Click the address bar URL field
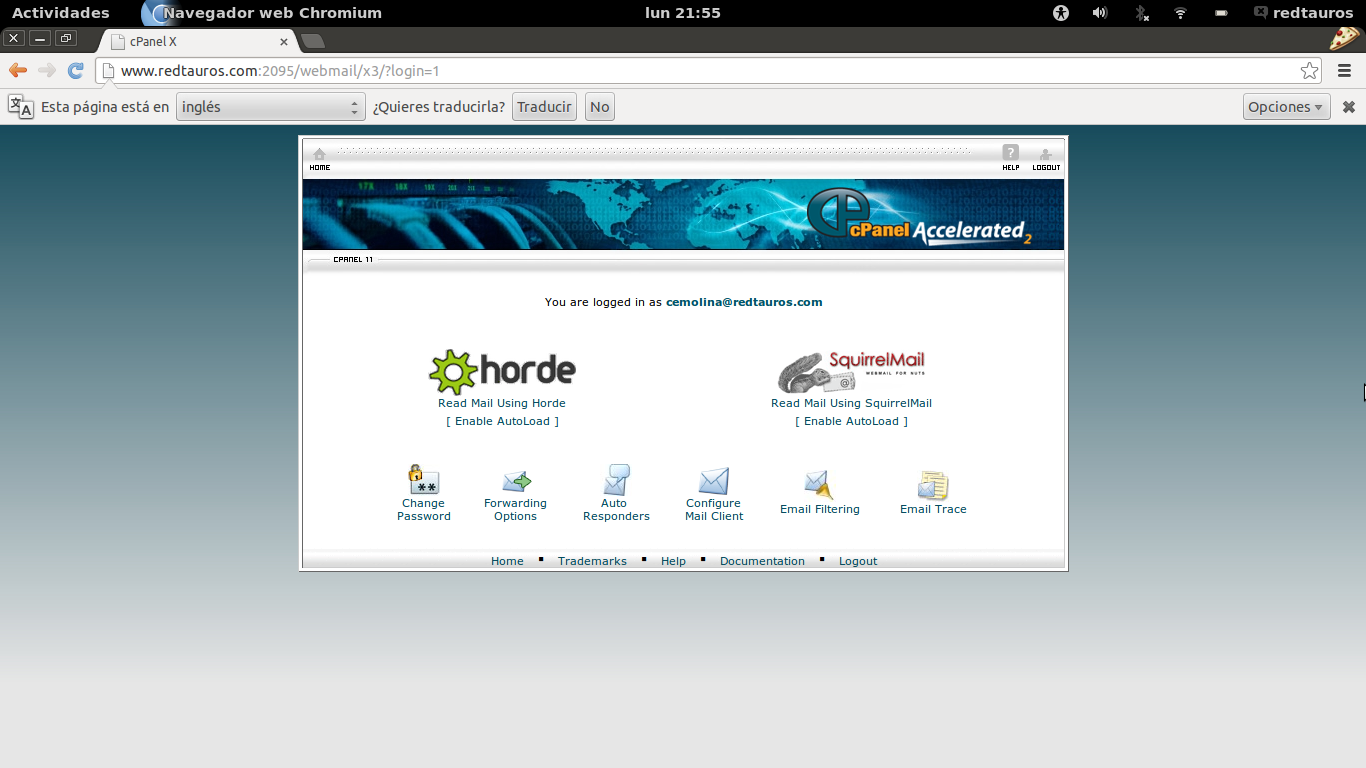Viewport: 1366px width, 768px height. (710, 71)
